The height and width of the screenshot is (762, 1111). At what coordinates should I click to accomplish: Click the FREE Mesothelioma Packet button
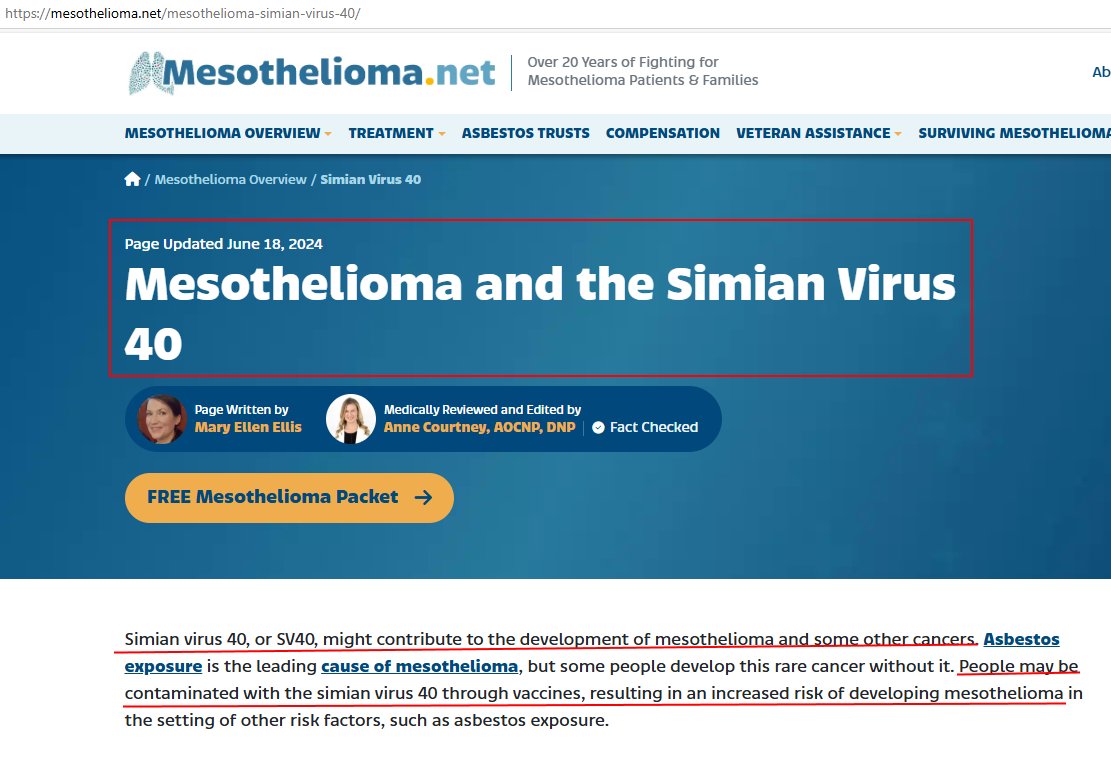point(289,497)
